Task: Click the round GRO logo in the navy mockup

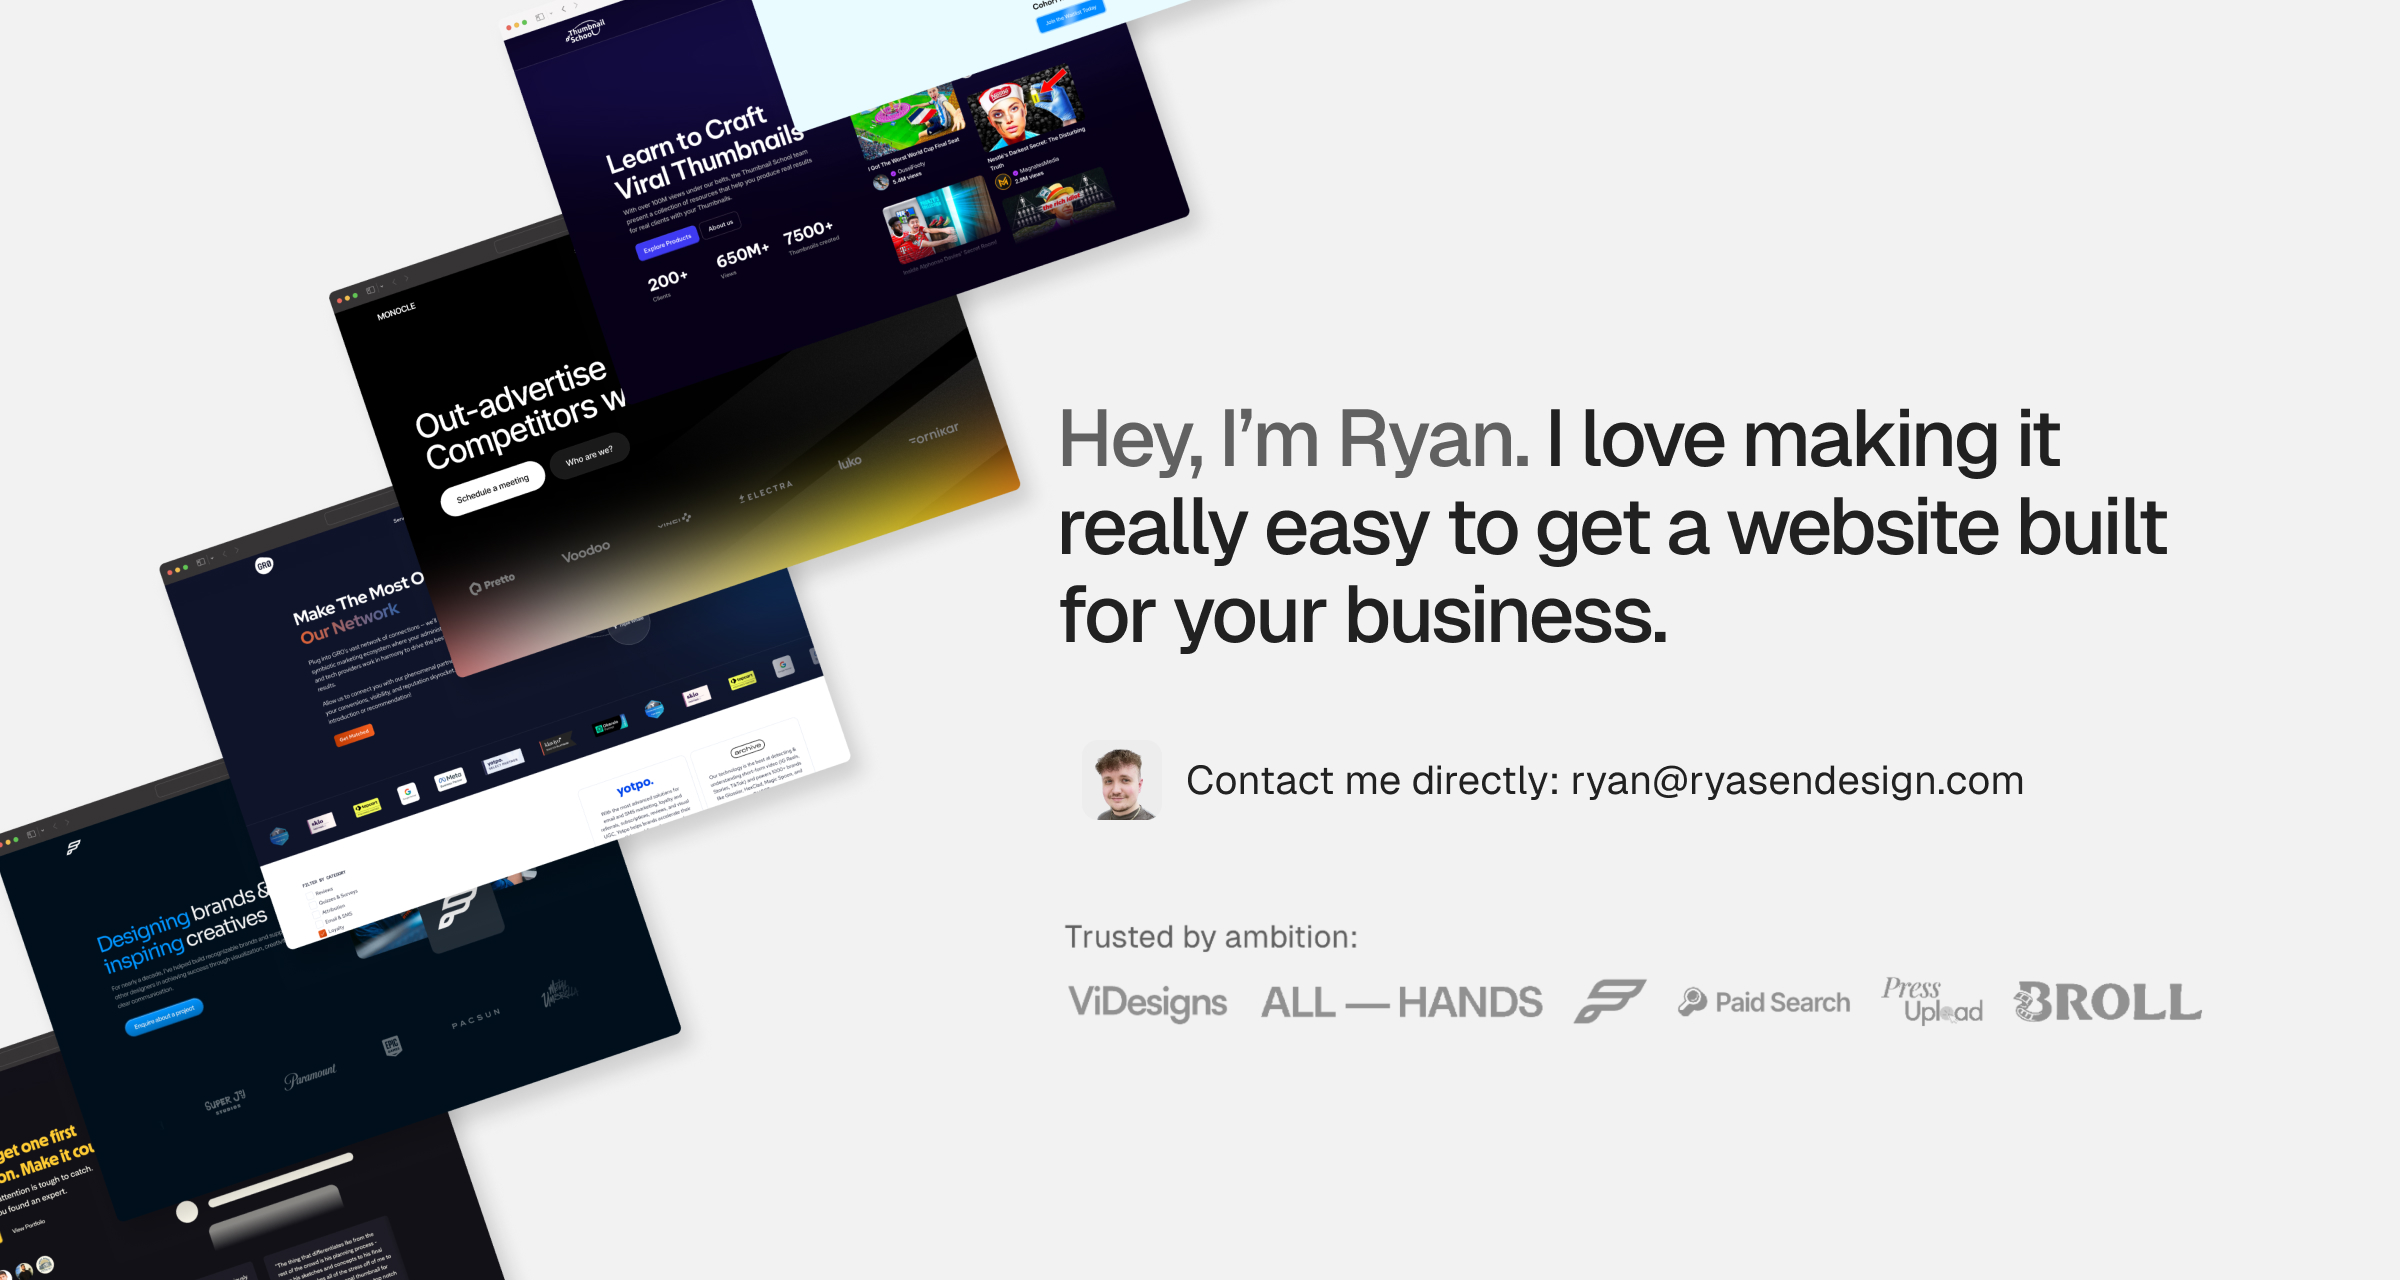Action: coord(264,565)
